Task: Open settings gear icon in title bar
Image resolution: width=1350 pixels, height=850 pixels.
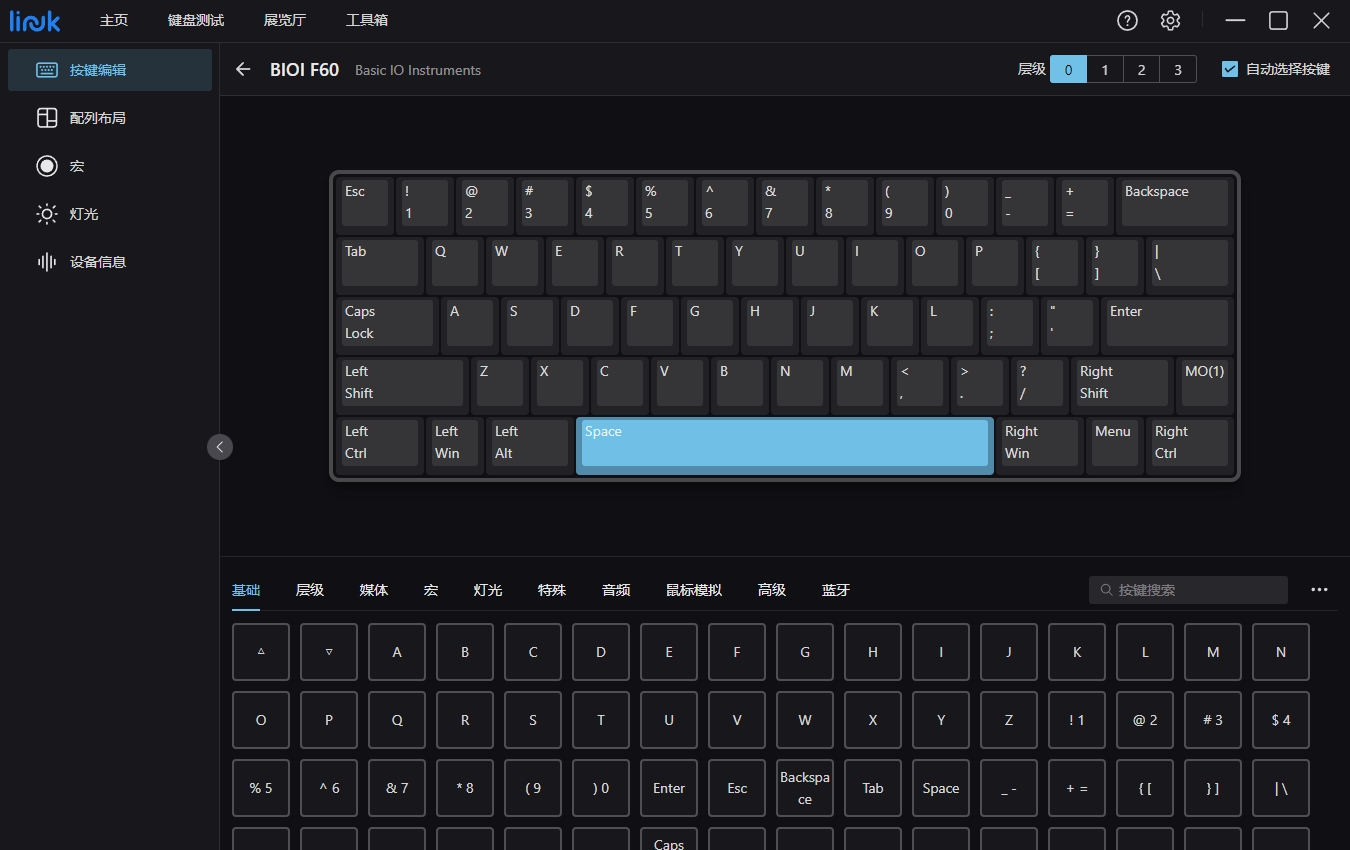Action: pyautogui.click(x=1170, y=21)
